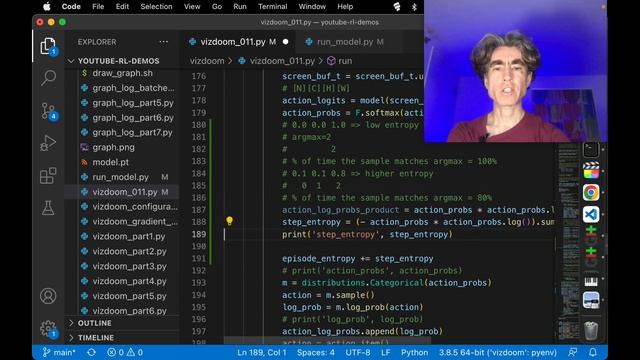Click the lightbulb code action on line 188

point(229,221)
